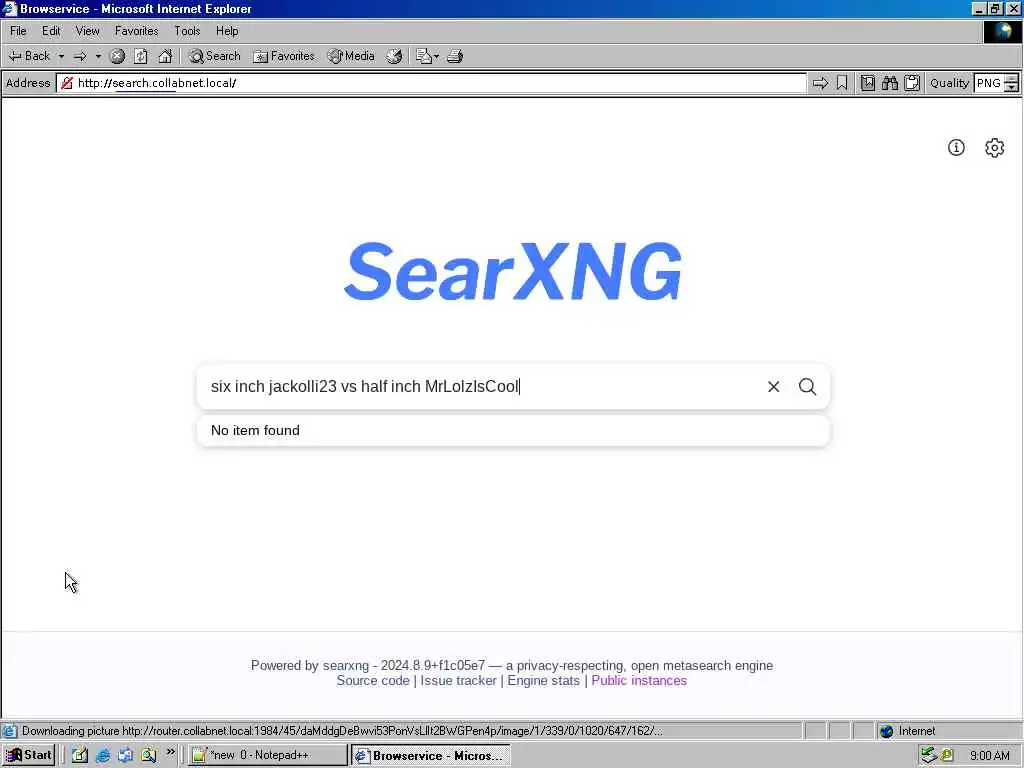Click the clipboard icon in address toolbar
1024x768 pixels.
(912, 83)
